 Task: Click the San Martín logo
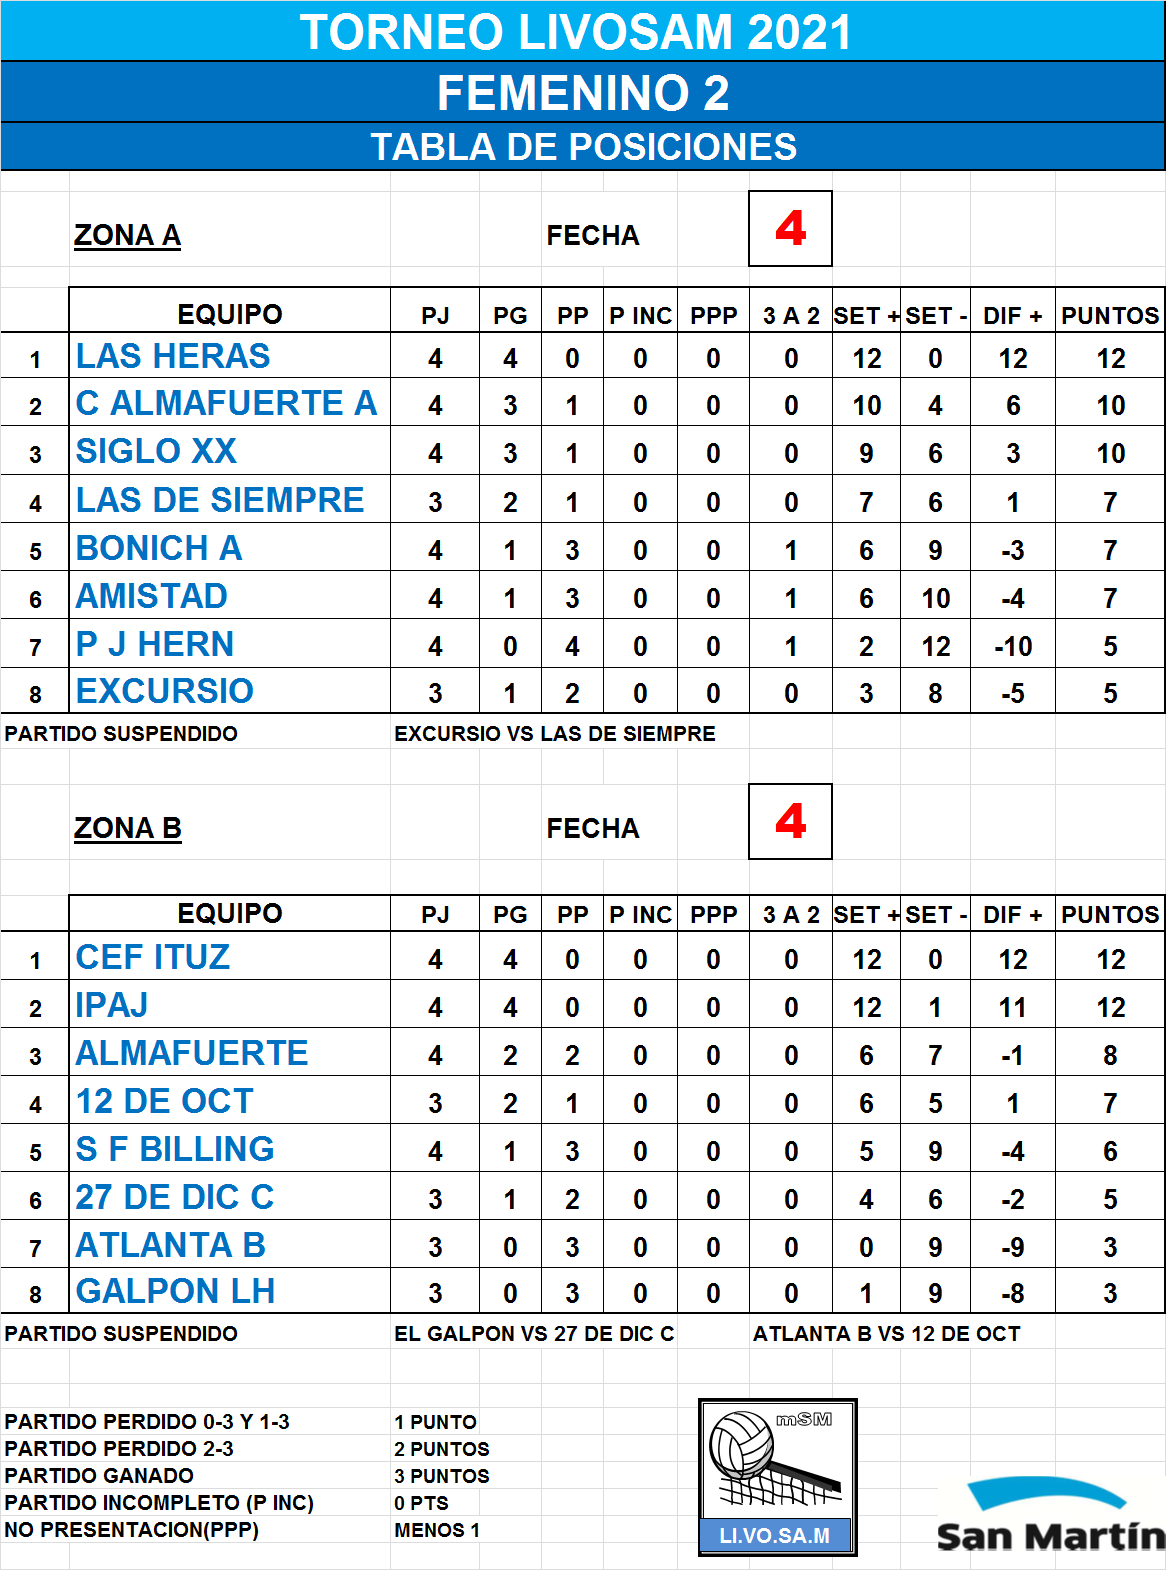tap(1050, 1514)
